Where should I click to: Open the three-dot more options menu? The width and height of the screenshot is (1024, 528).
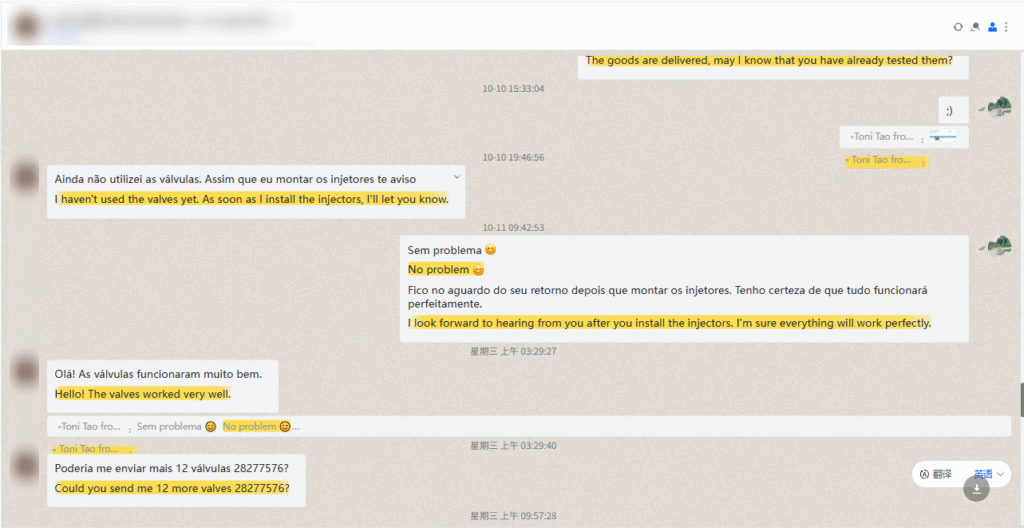coord(1006,27)
